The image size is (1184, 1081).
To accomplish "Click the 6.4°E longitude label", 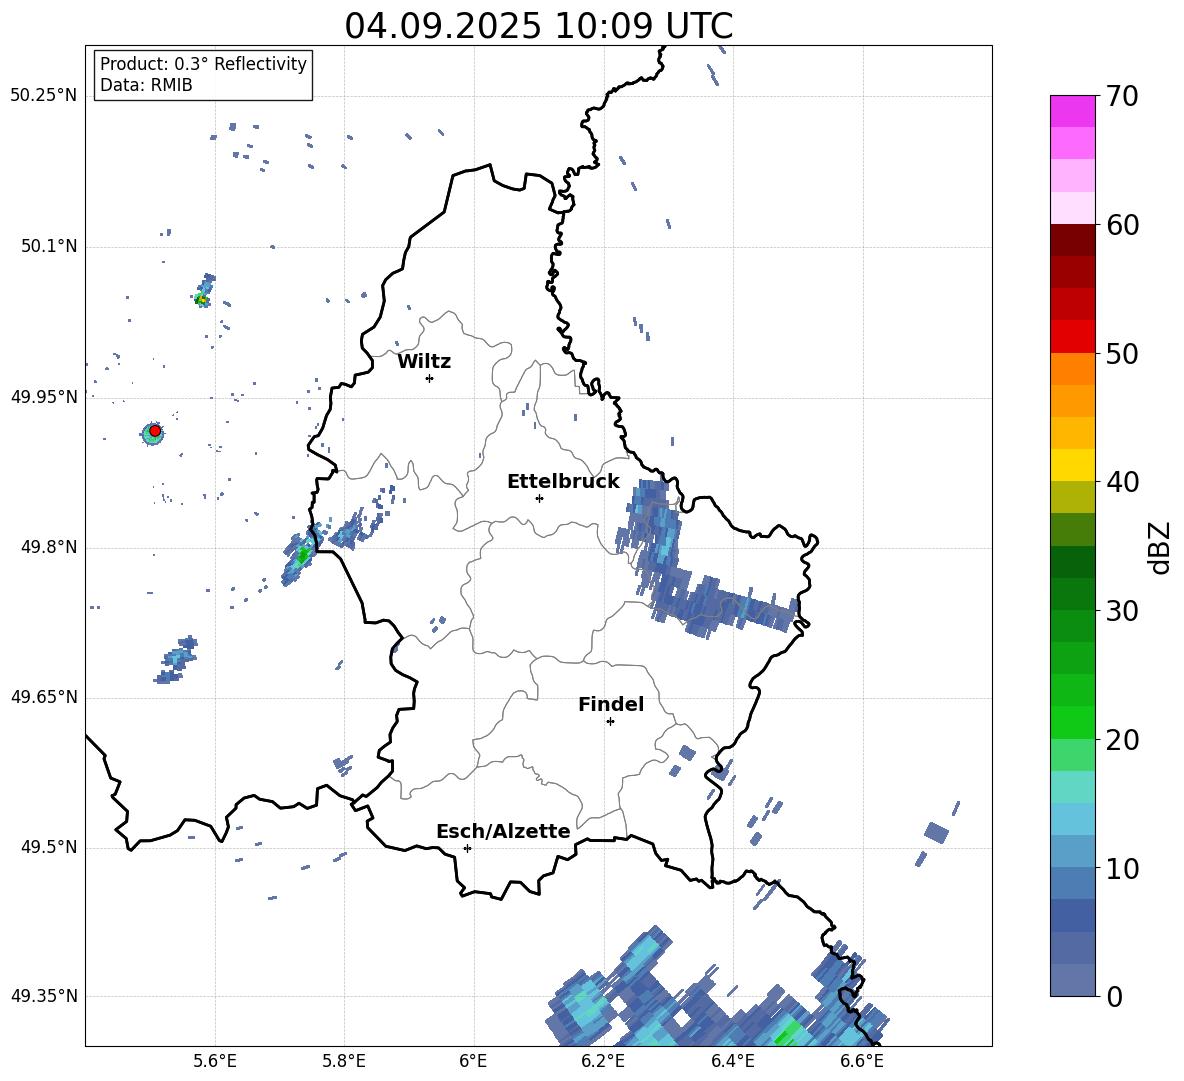I will click(x=732, y=1061).
